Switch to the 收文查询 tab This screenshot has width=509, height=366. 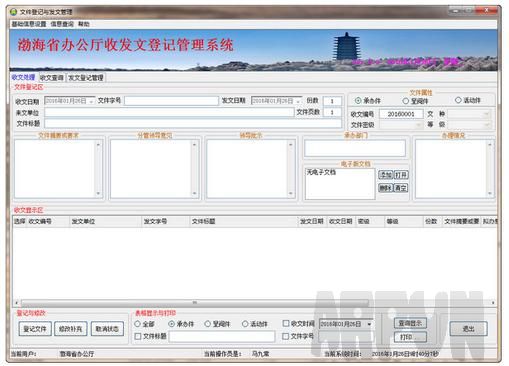click(x=52, y=78)
